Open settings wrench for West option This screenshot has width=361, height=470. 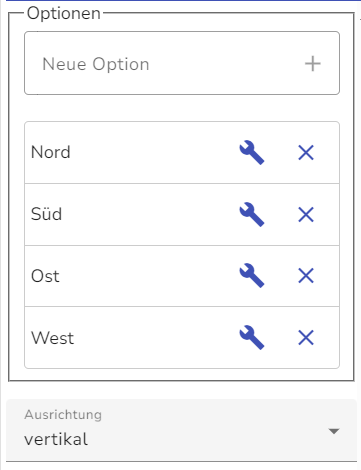(252, 337)
